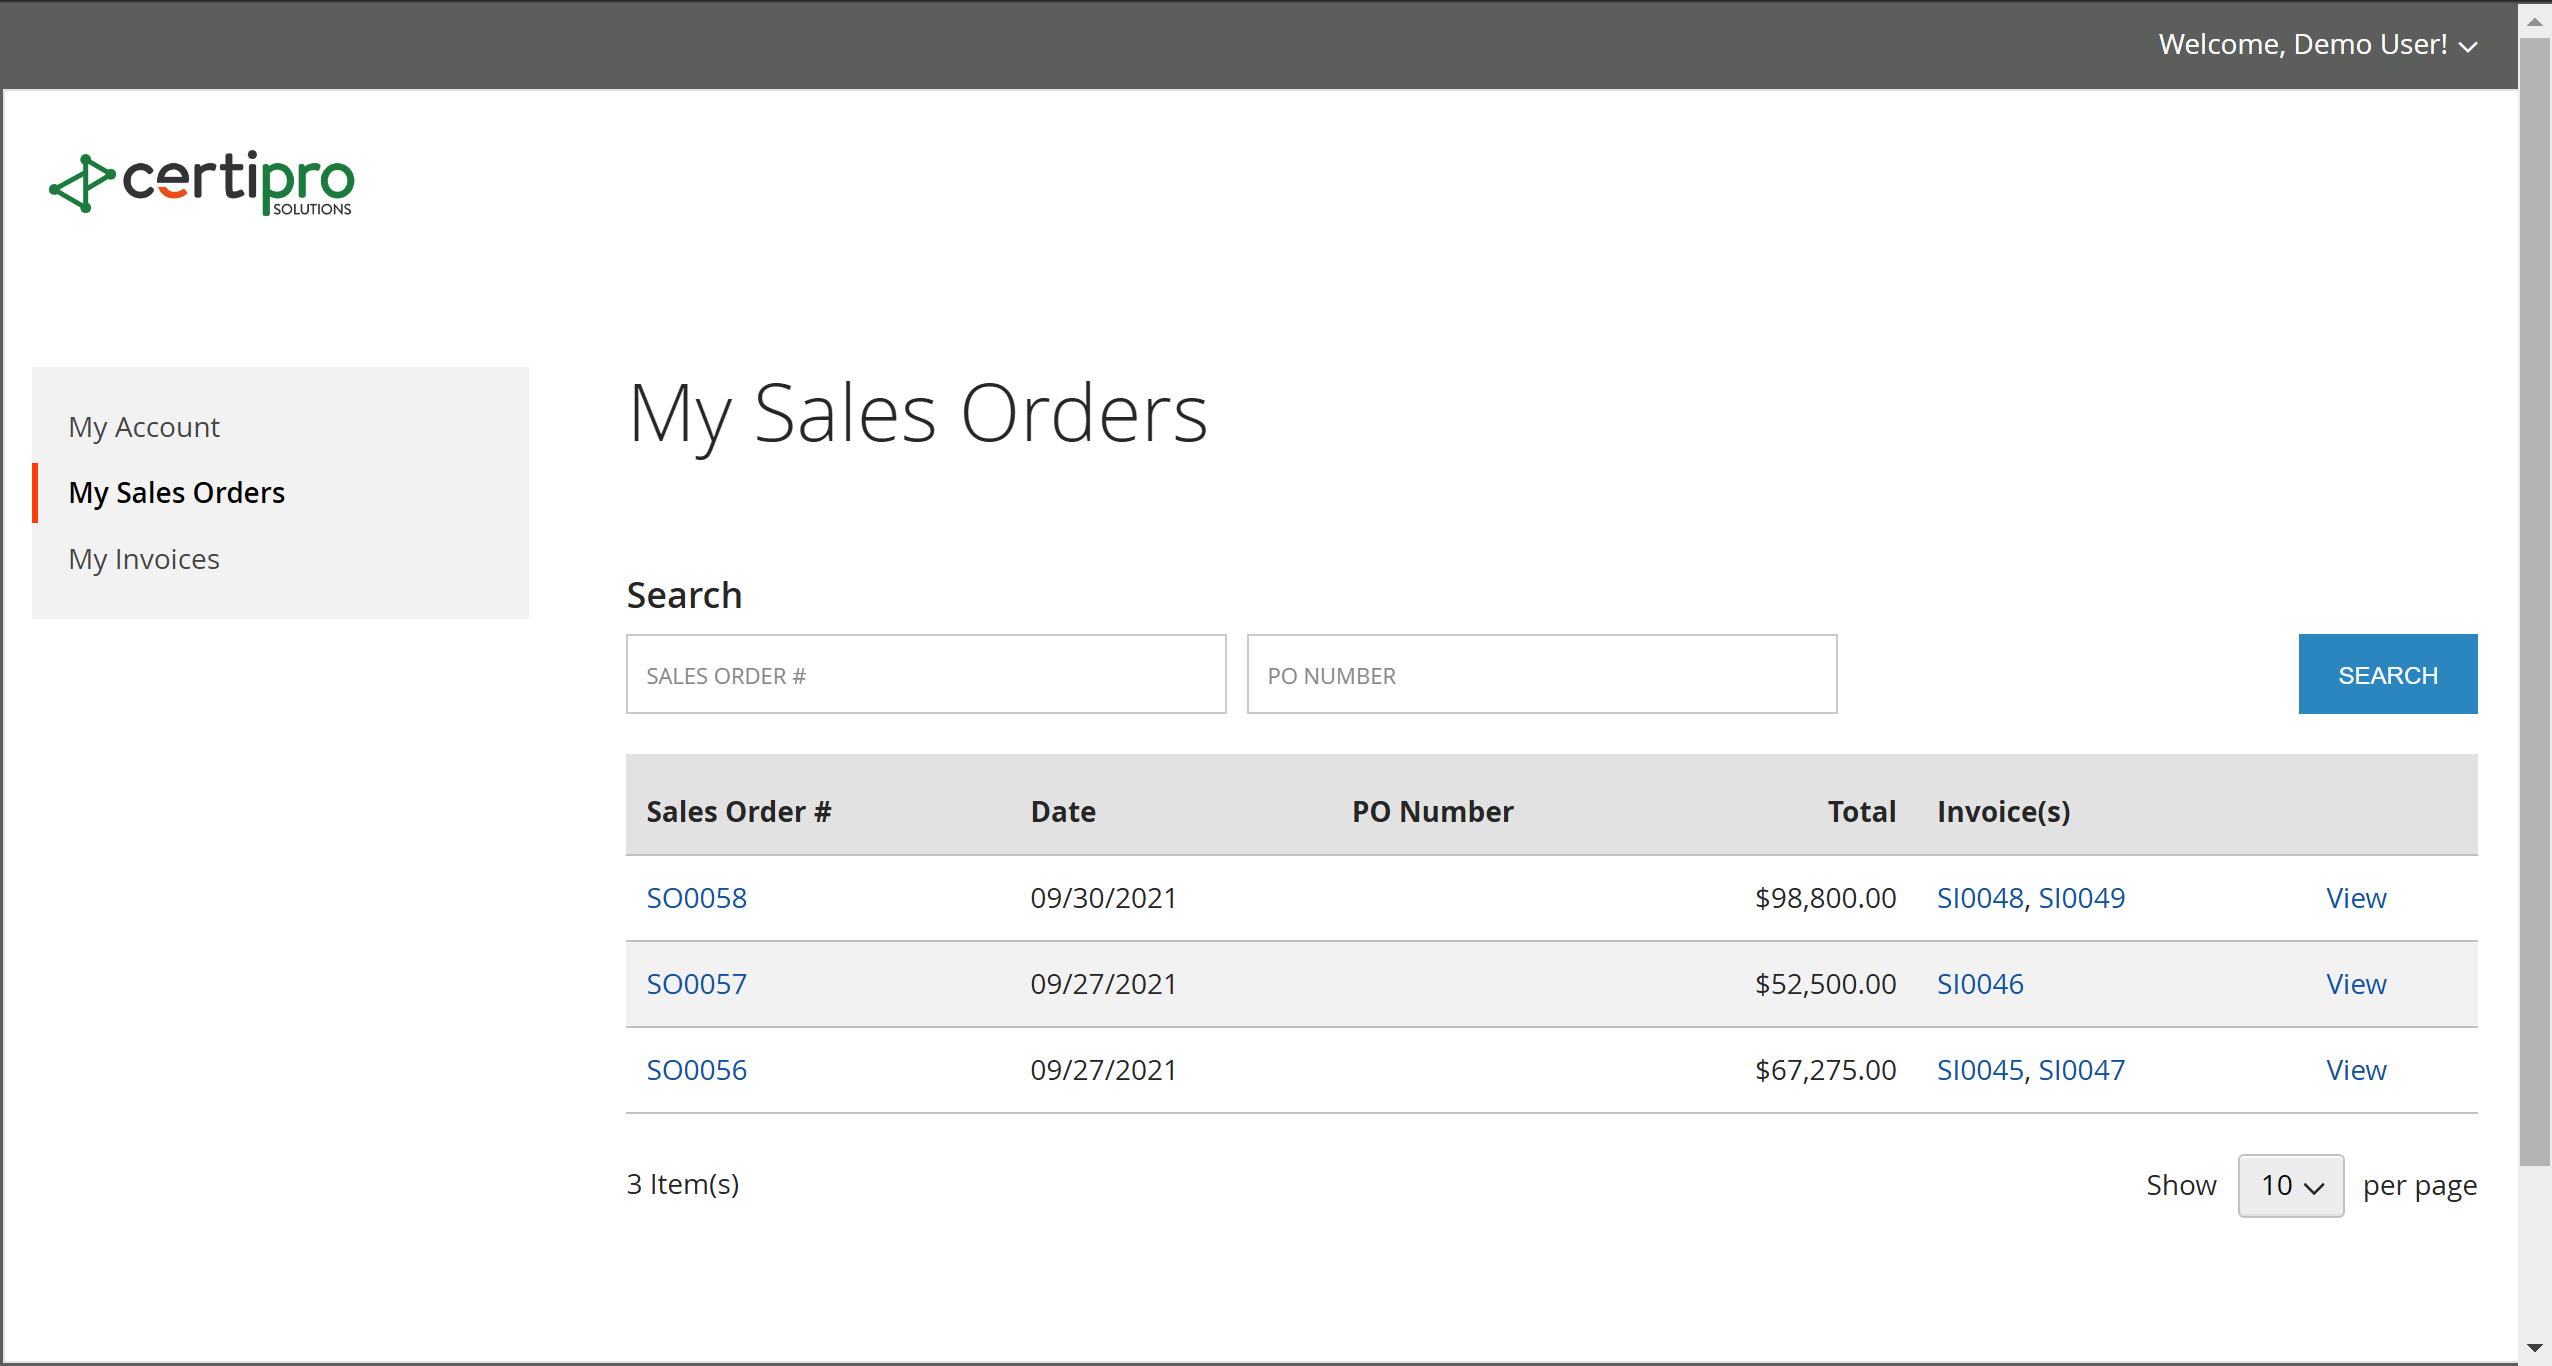Open sales order SO0056

[696, 1070]
